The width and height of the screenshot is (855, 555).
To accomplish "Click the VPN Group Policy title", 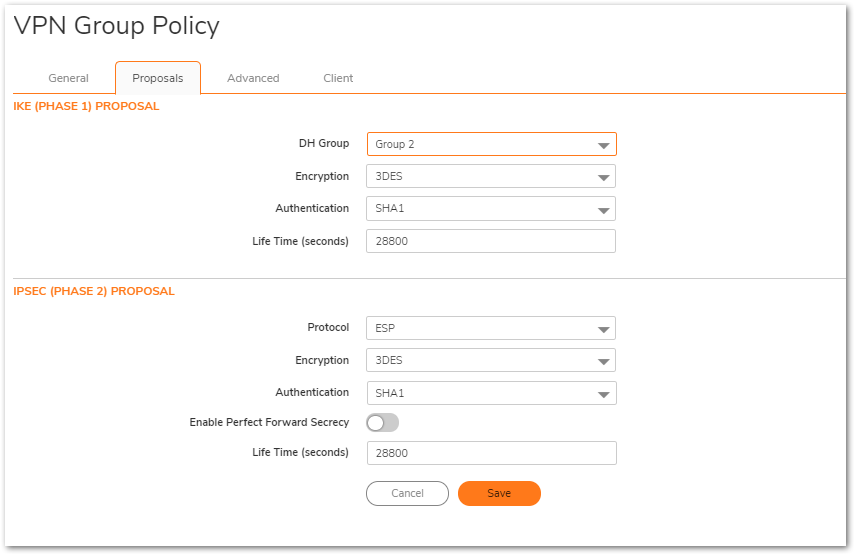I will [x=116, y=26].
